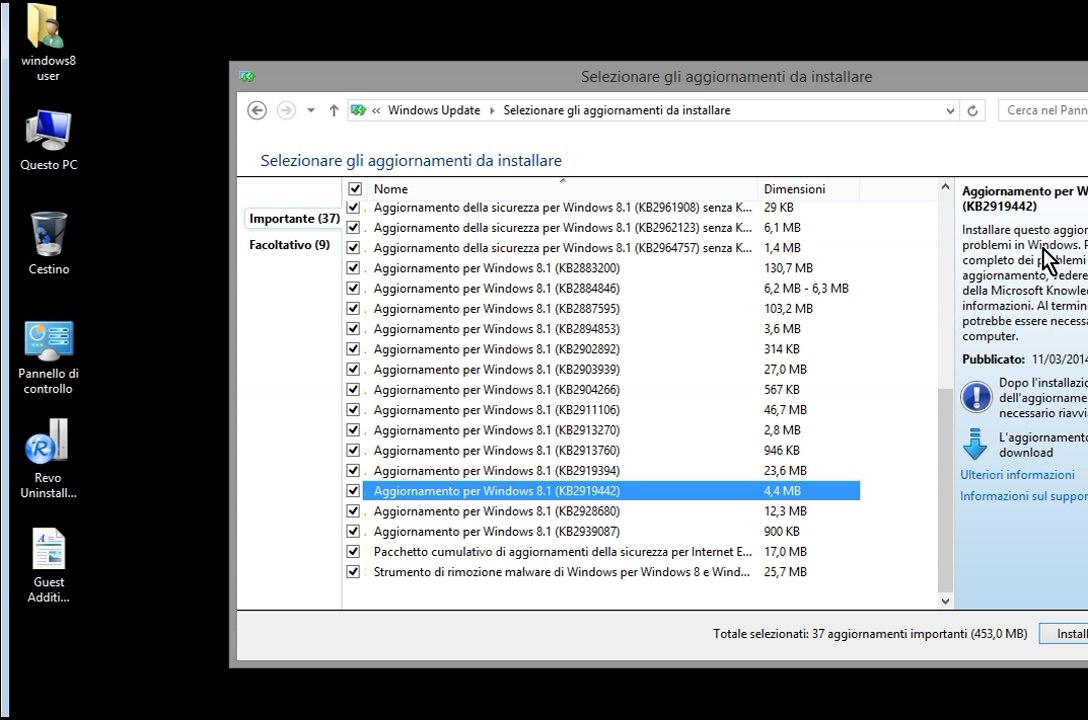The width and height of the screenshot is (1088, 720).
Task: Toggle the select-all checkbox in header
Action: 355,189
